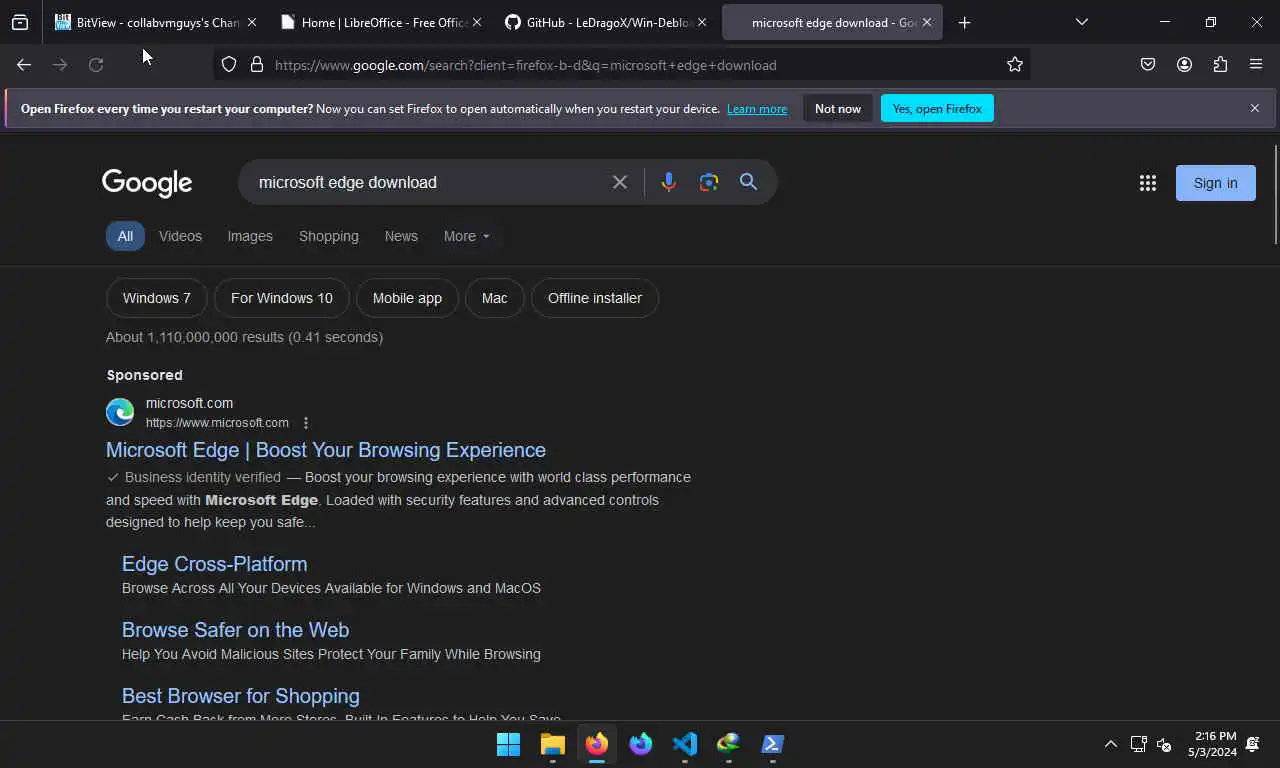Click the For Windows 10 chip

(x=282, y=298)
